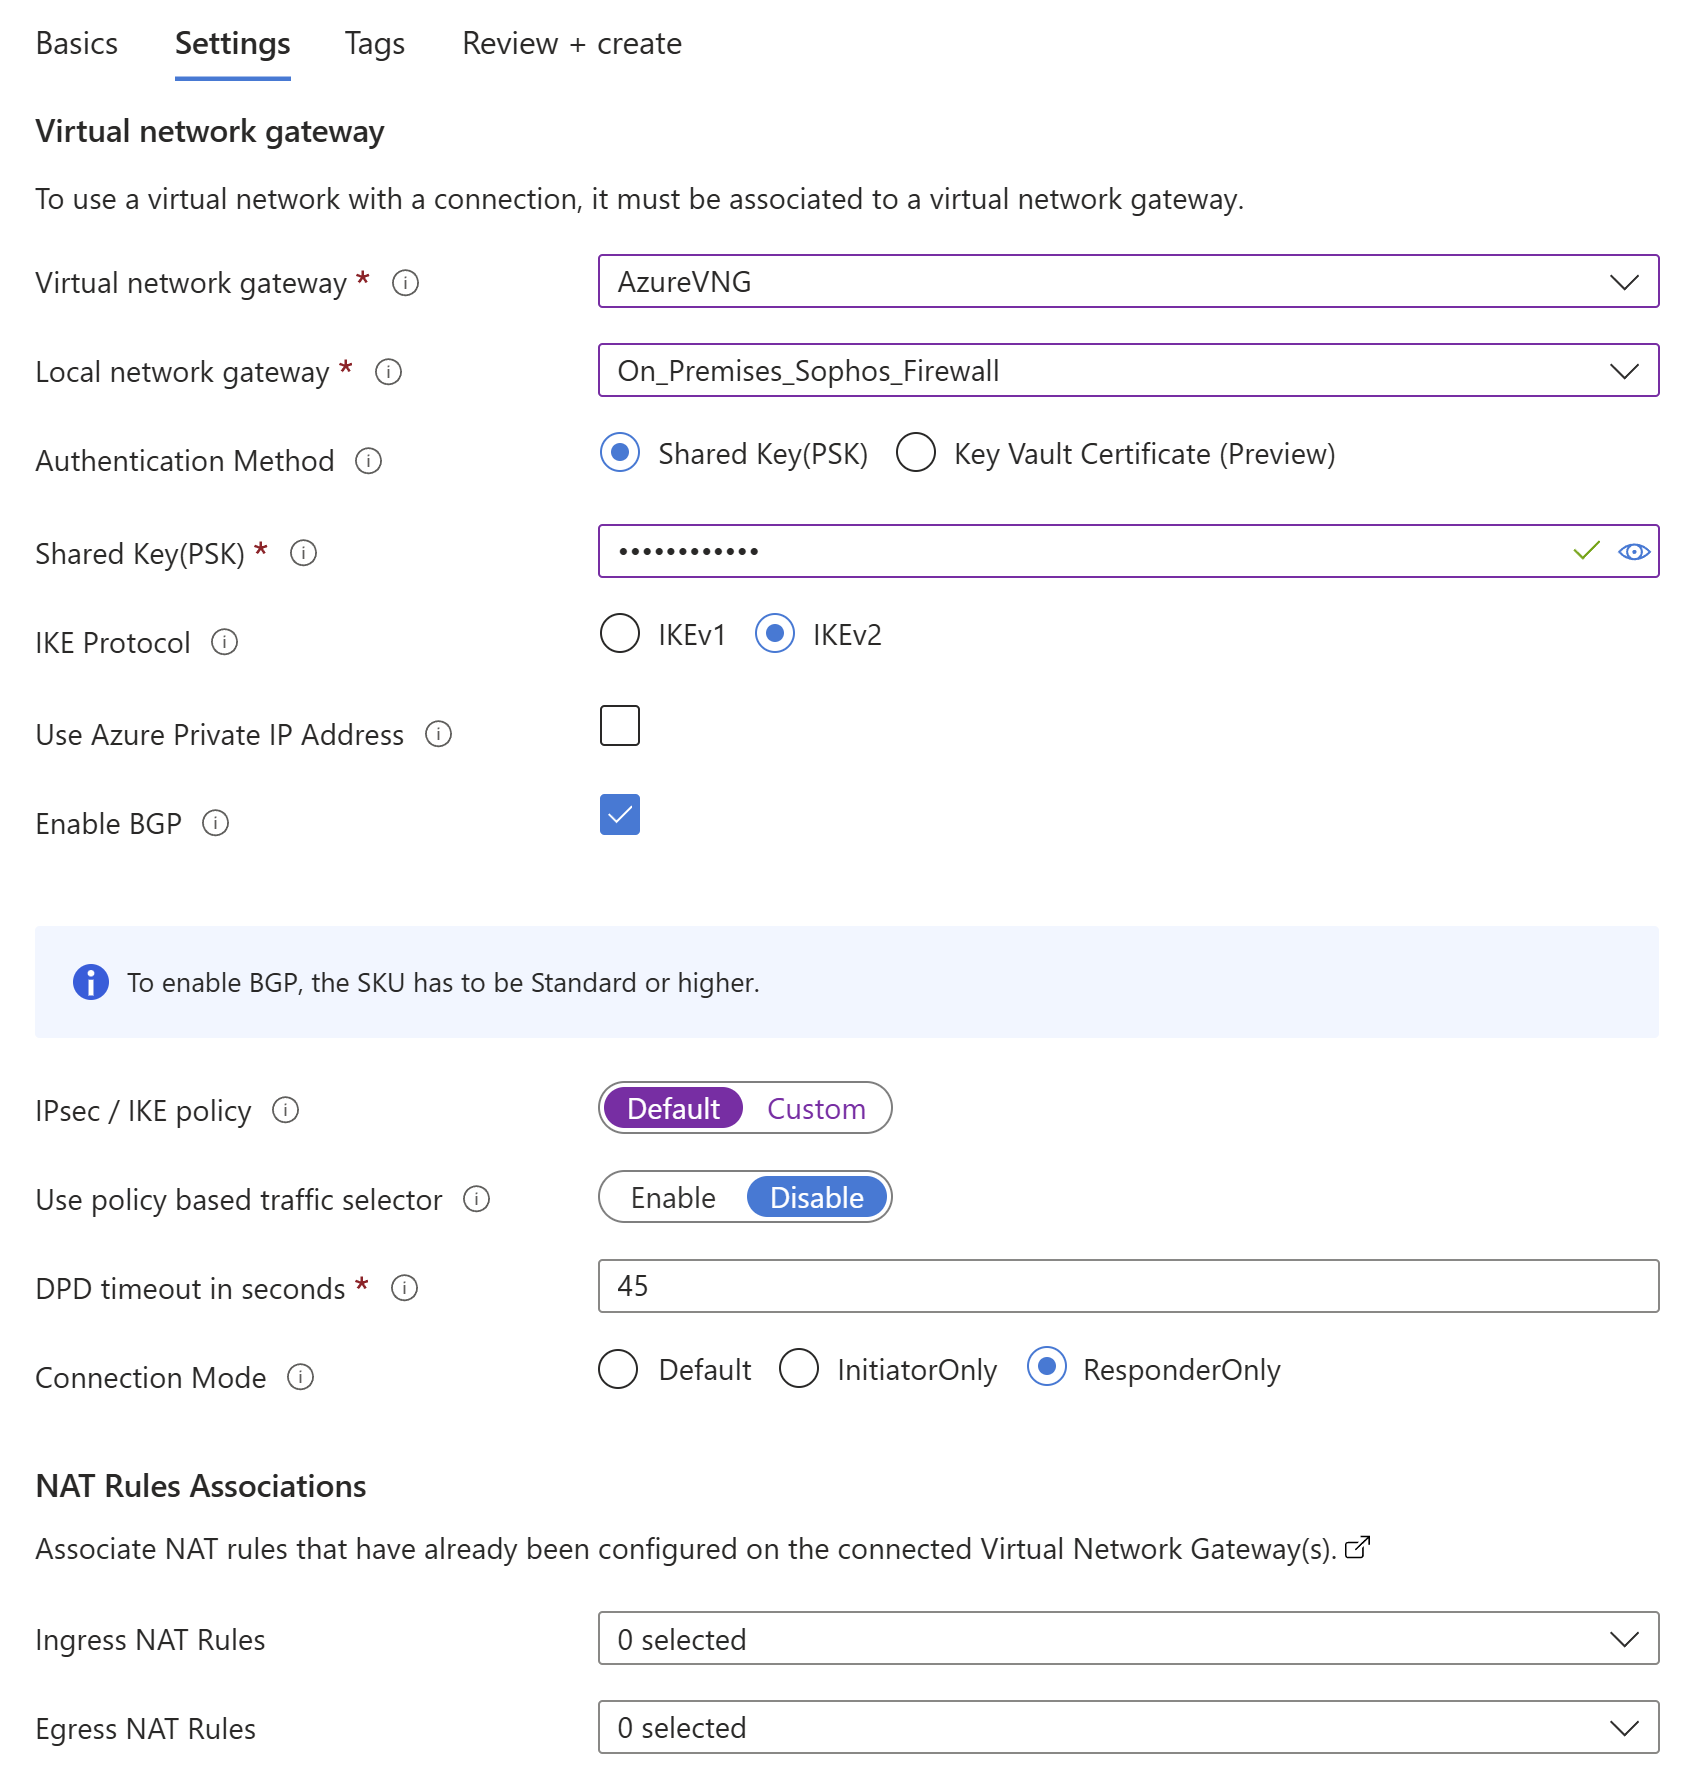This screenshot has width=1692, height=1785.
Task: Switch to the Basics tab
Action: (76, 44)
